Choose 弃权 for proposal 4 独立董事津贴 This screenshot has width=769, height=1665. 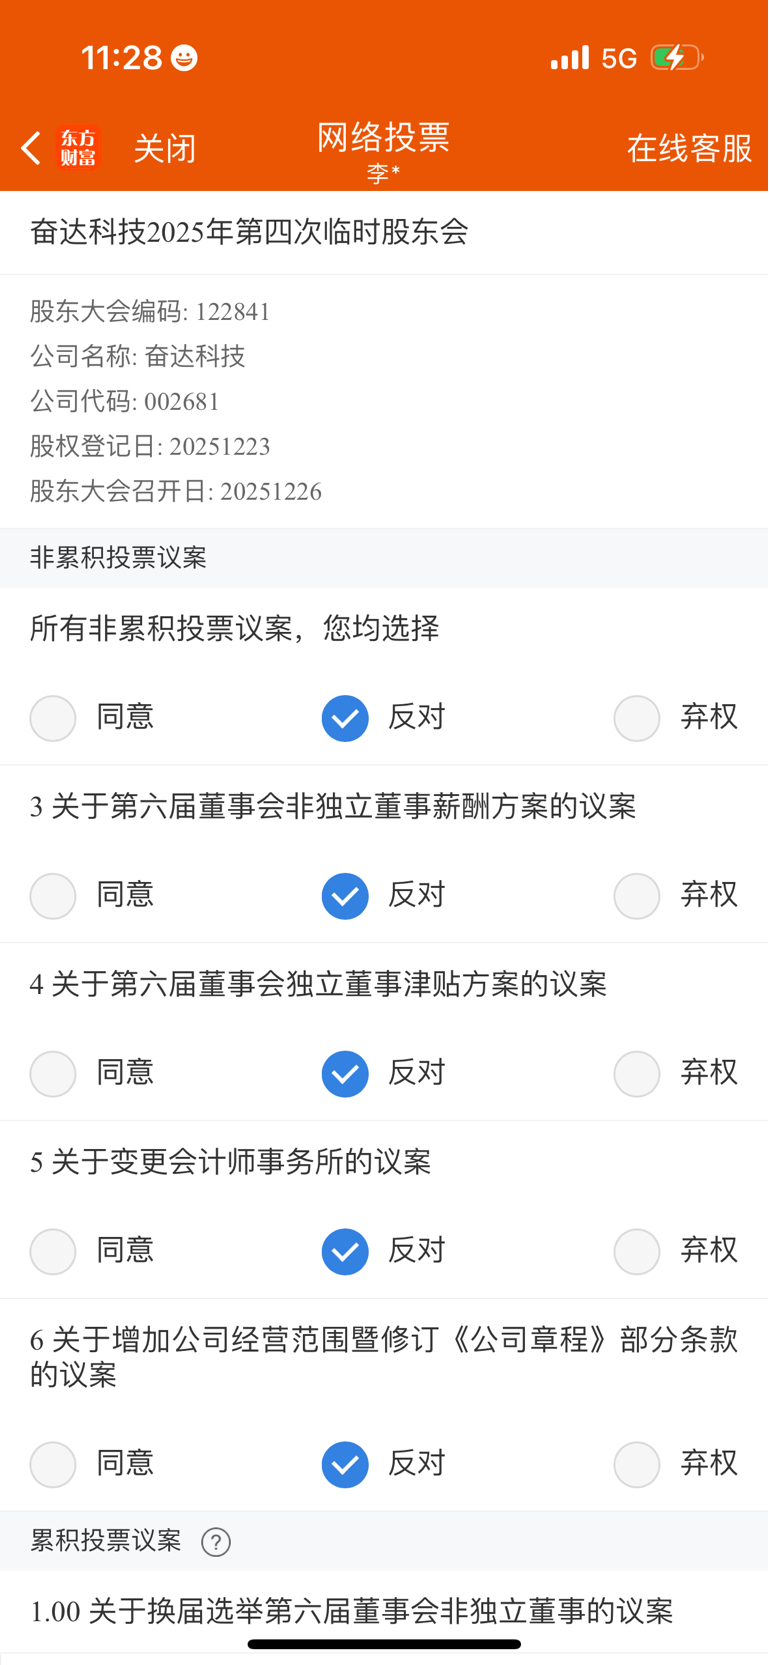pyautogui.click(x=637, y=1074)
